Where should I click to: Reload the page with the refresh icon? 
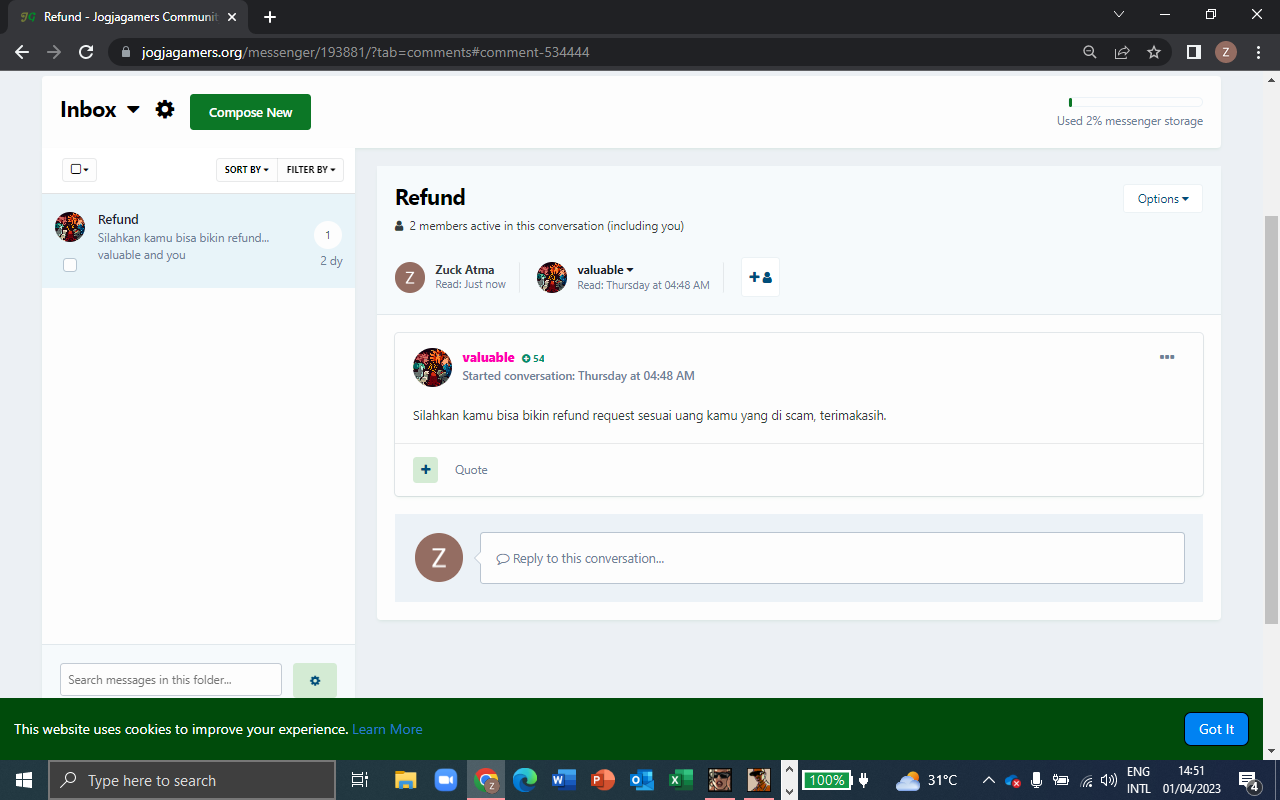tap(86, 52)
